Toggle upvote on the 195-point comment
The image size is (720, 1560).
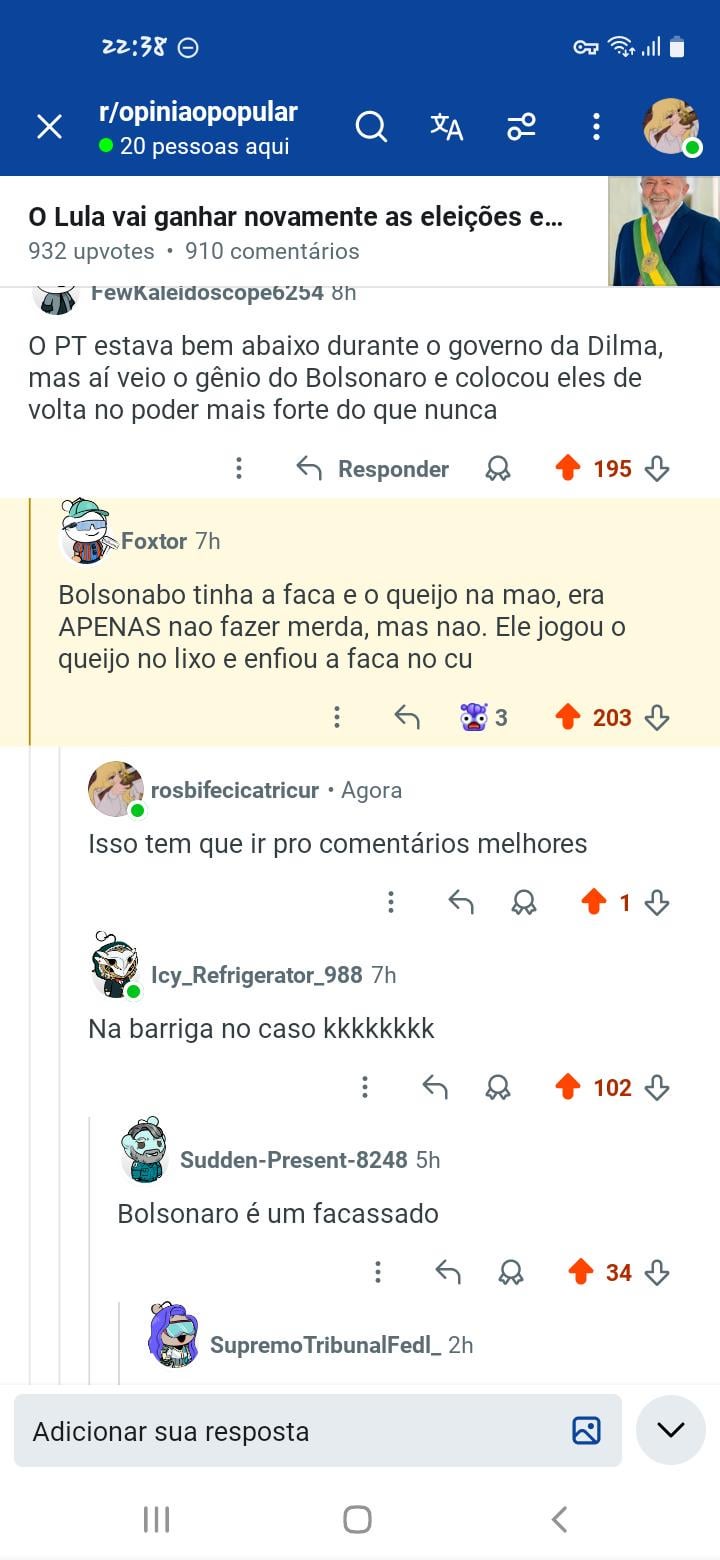[568, 468]
